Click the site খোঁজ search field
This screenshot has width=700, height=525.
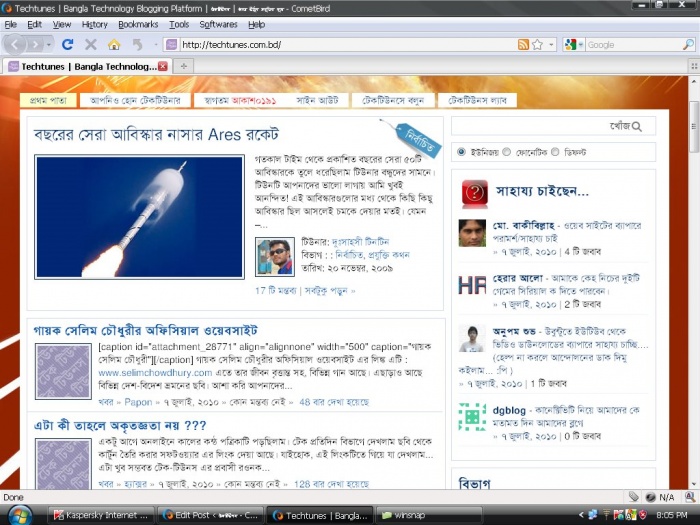(x=553, y=126)
